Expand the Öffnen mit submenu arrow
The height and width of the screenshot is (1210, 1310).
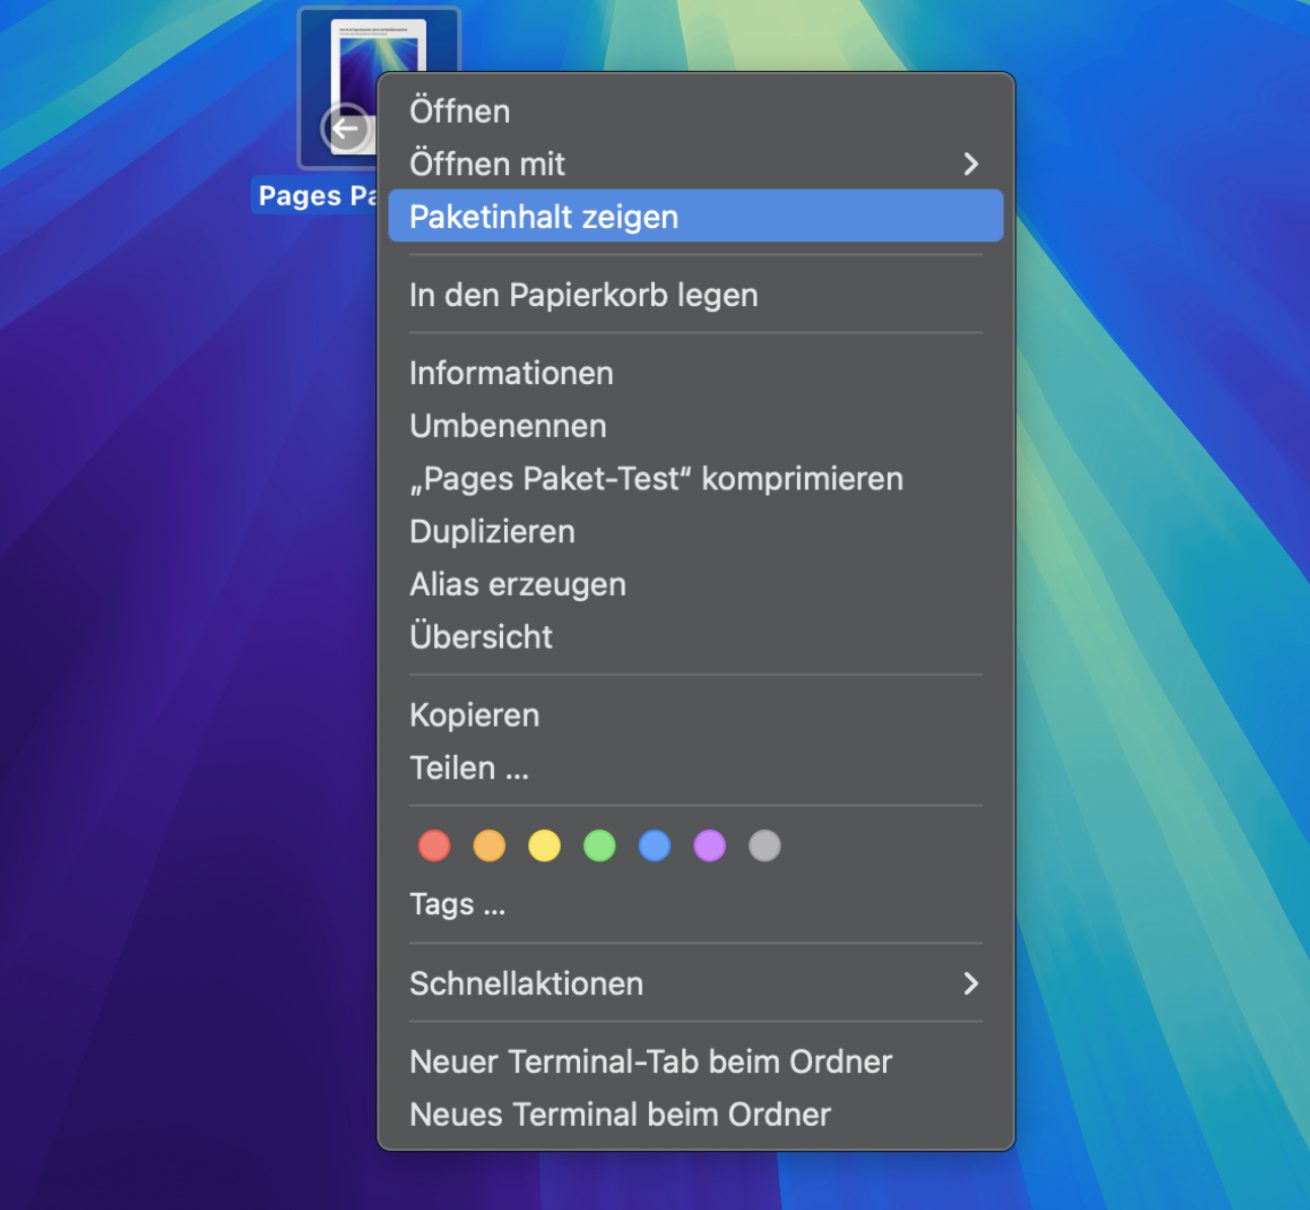970,164
